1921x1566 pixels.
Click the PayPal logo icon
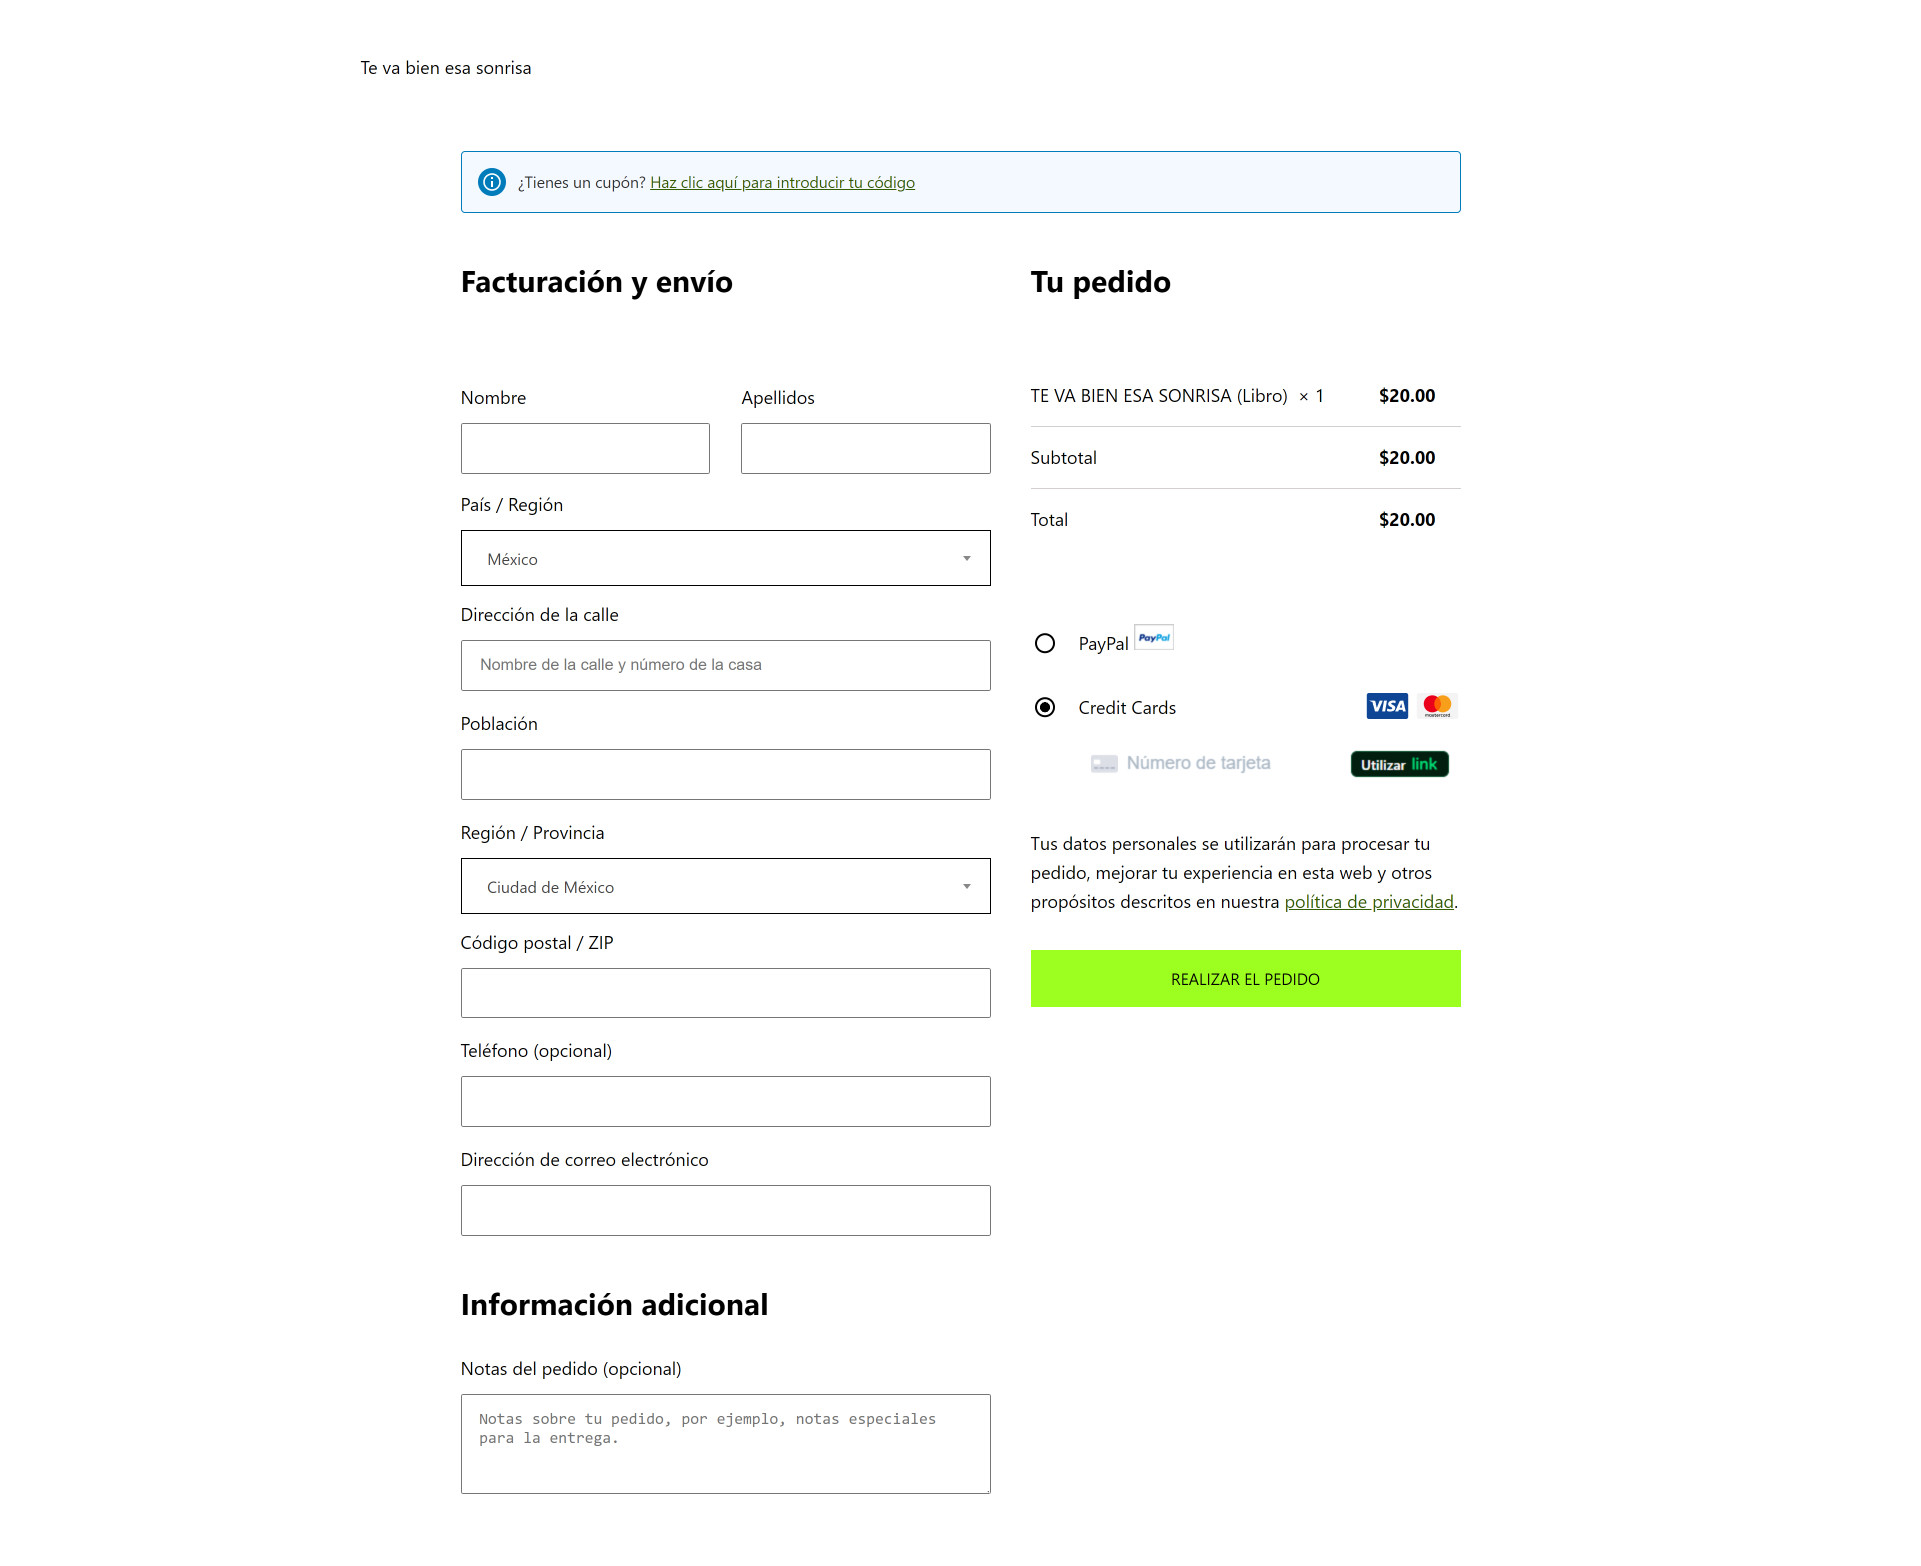(1154, 638)
